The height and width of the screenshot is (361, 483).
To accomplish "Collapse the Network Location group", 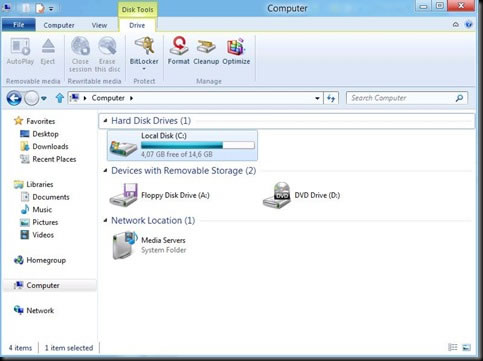I will pos(105,220).
